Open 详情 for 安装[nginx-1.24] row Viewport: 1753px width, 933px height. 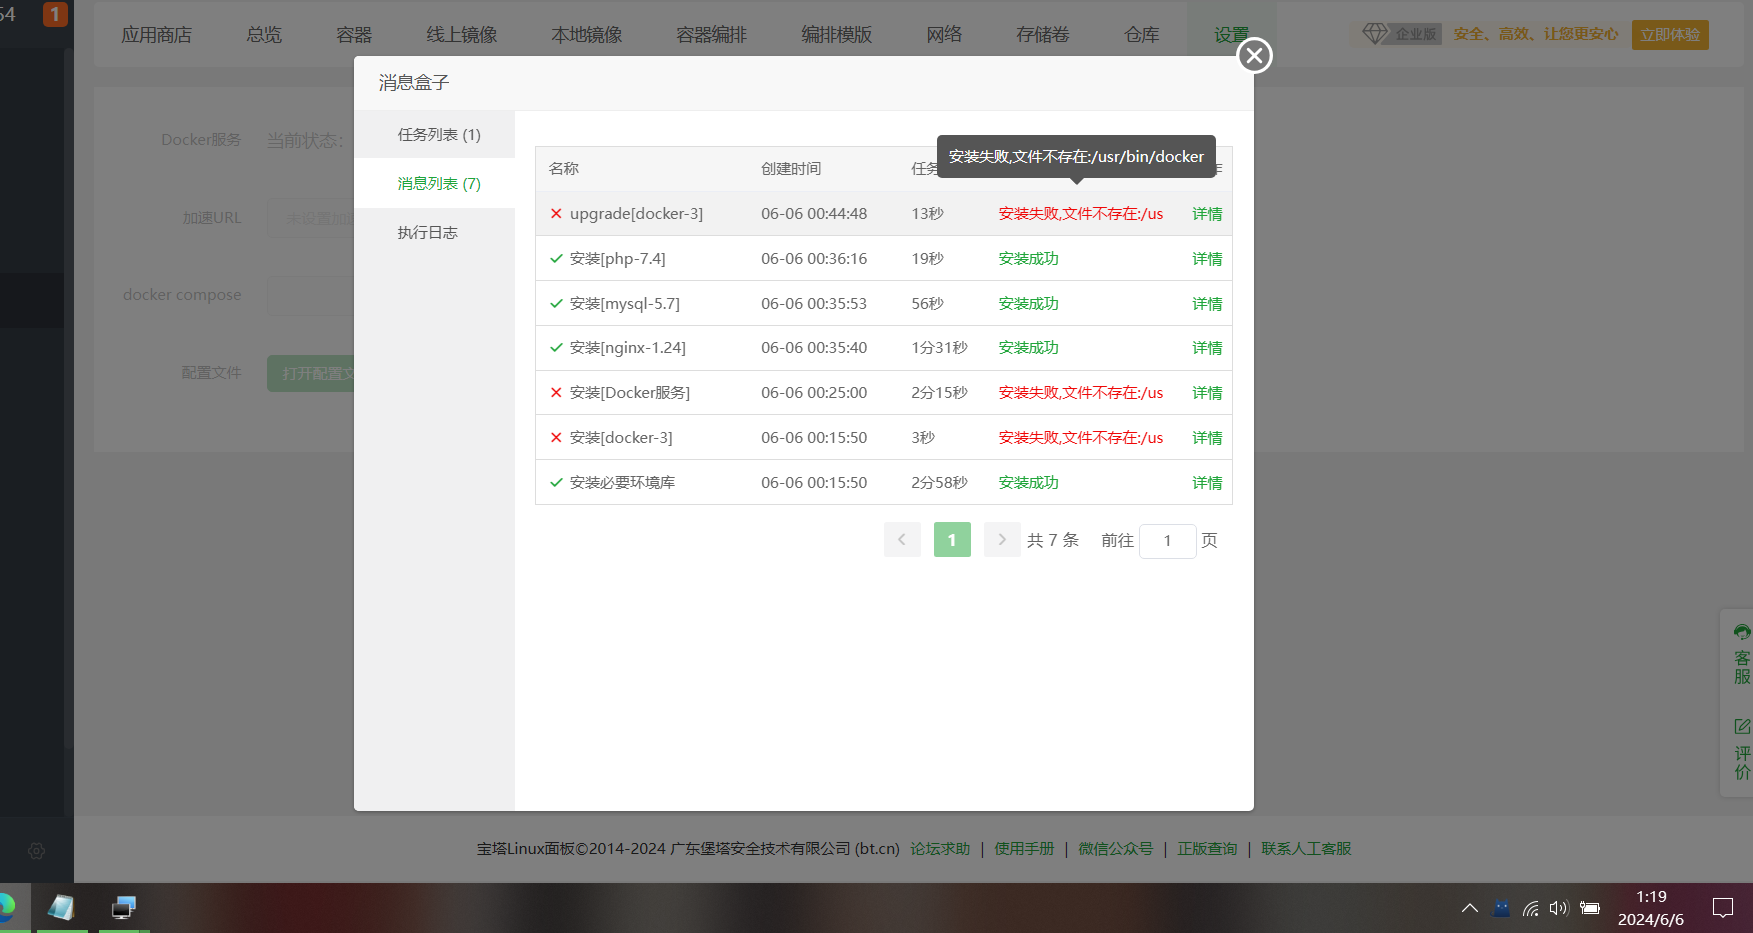pyautogui.click(x=1207, y=347)
